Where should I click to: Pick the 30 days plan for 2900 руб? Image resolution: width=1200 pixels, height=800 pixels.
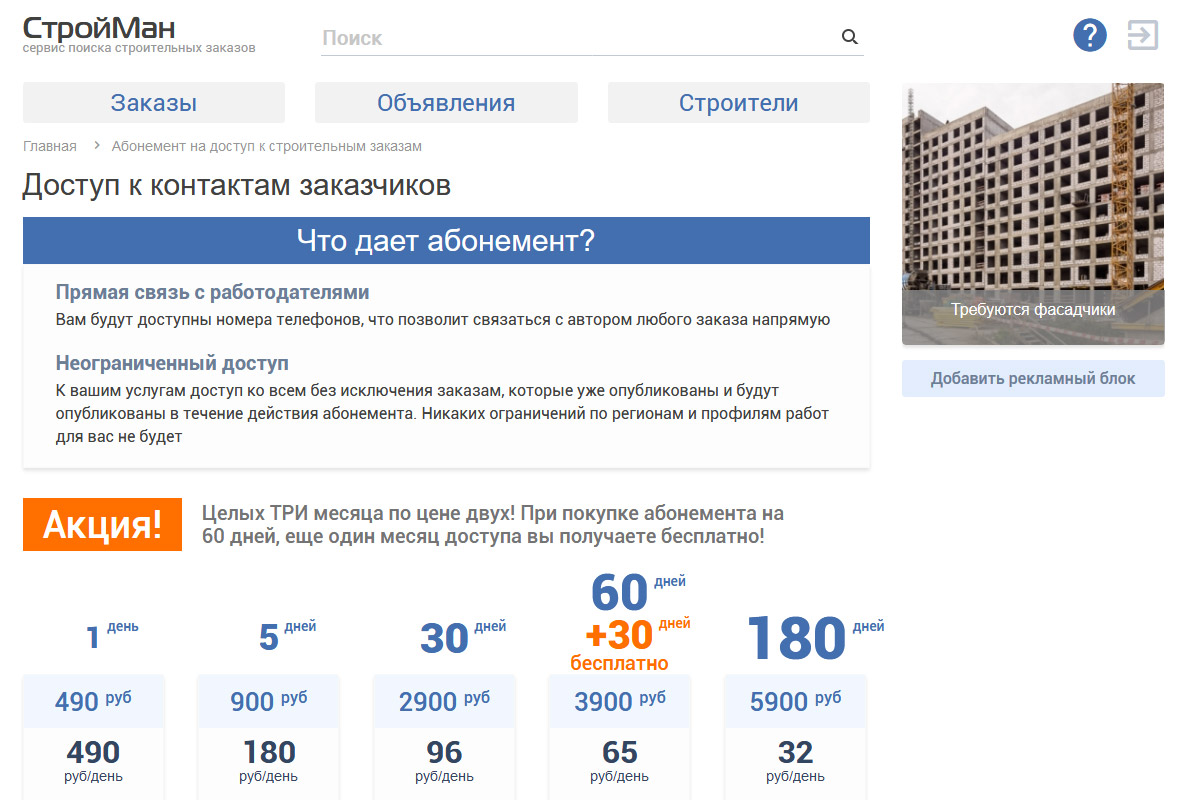tap(444, 702)
